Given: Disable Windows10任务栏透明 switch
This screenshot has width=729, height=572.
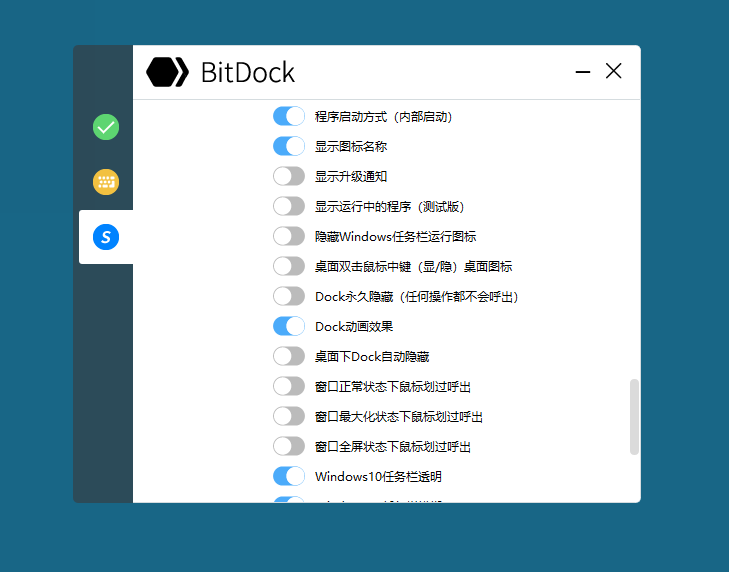Looking at the screenshot, I should pyautogui.click(x=289, y=476).
